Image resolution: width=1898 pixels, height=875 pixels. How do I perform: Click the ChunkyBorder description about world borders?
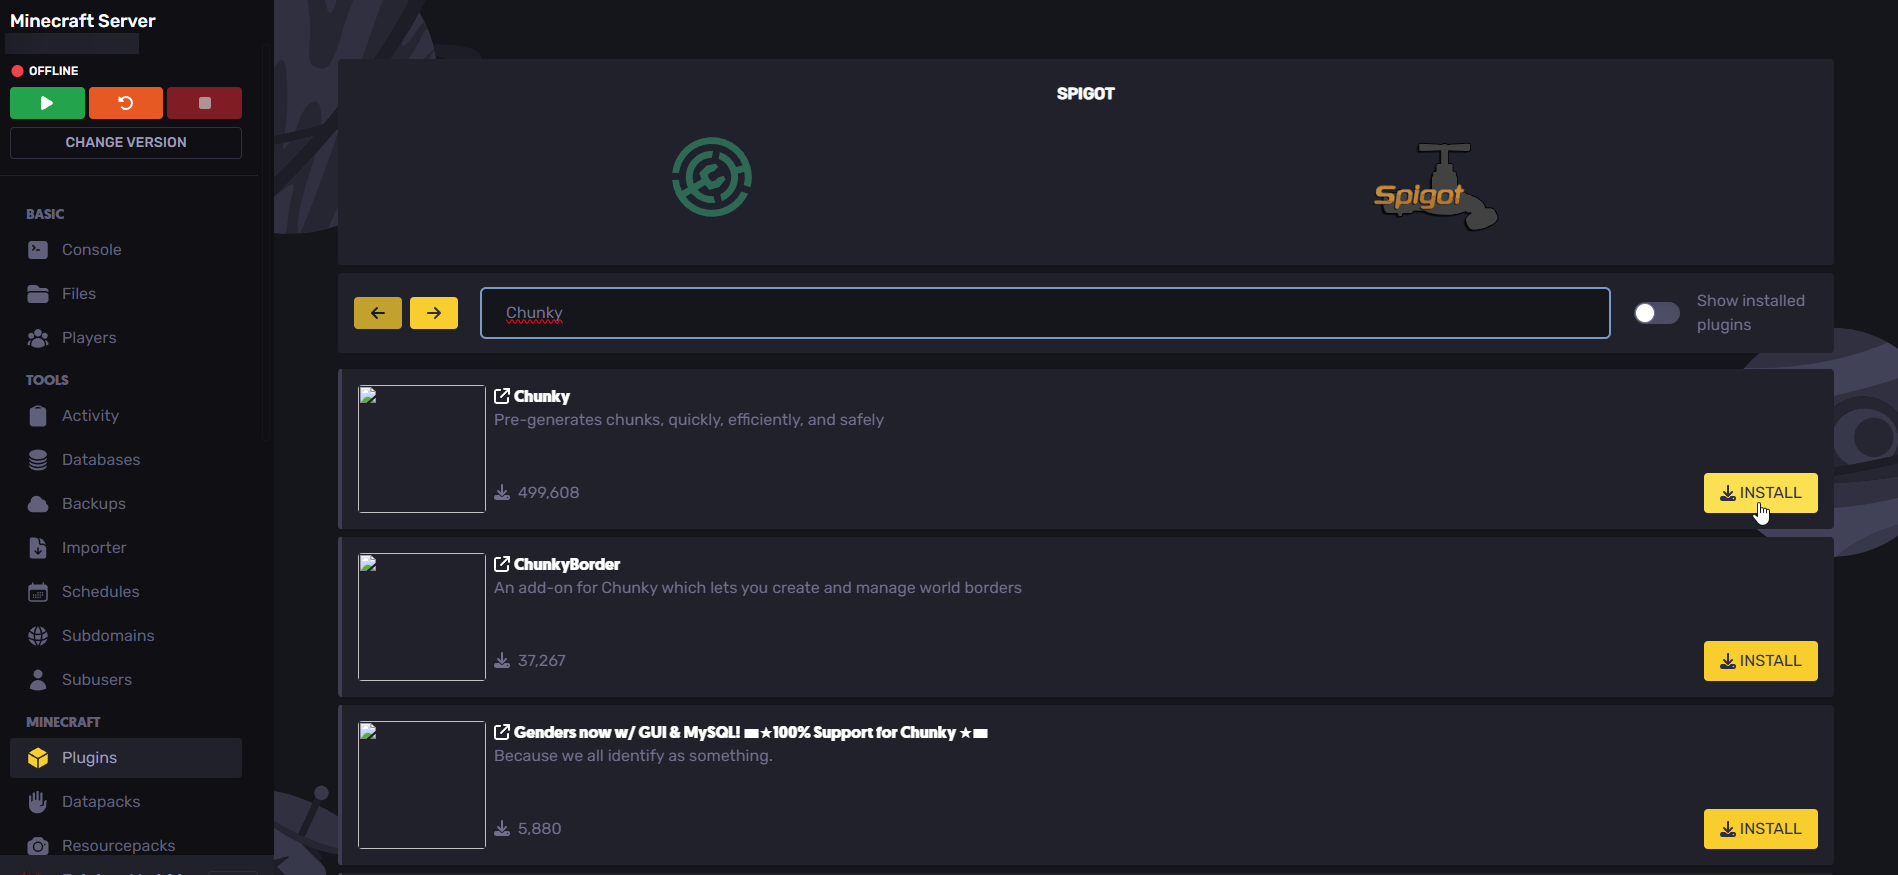coord(758,588)
